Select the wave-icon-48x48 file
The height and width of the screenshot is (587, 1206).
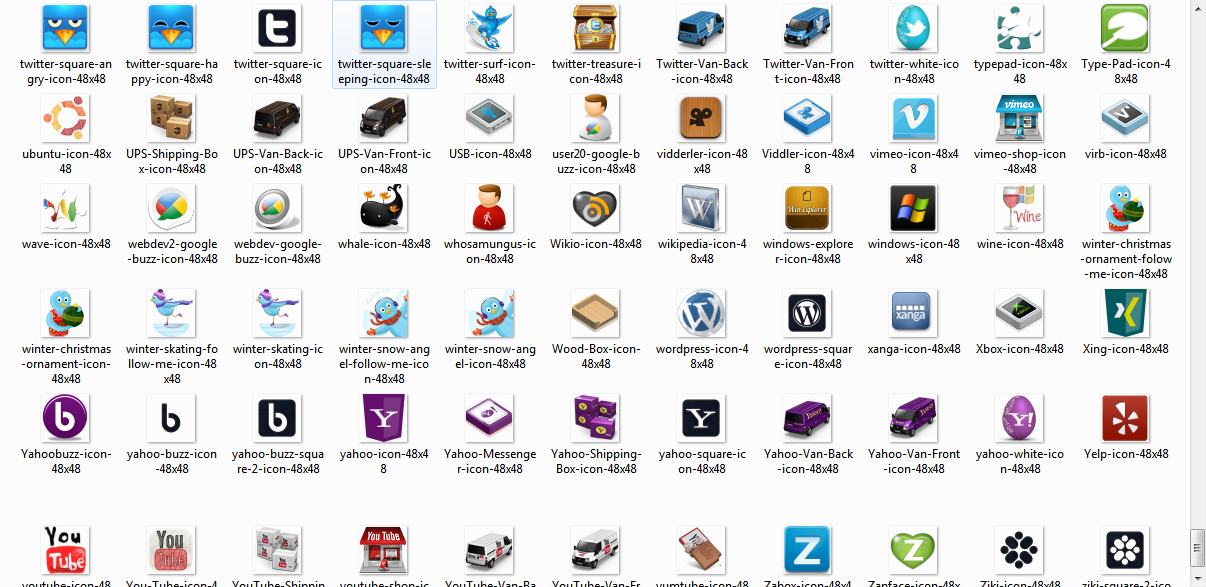point(66,209)
